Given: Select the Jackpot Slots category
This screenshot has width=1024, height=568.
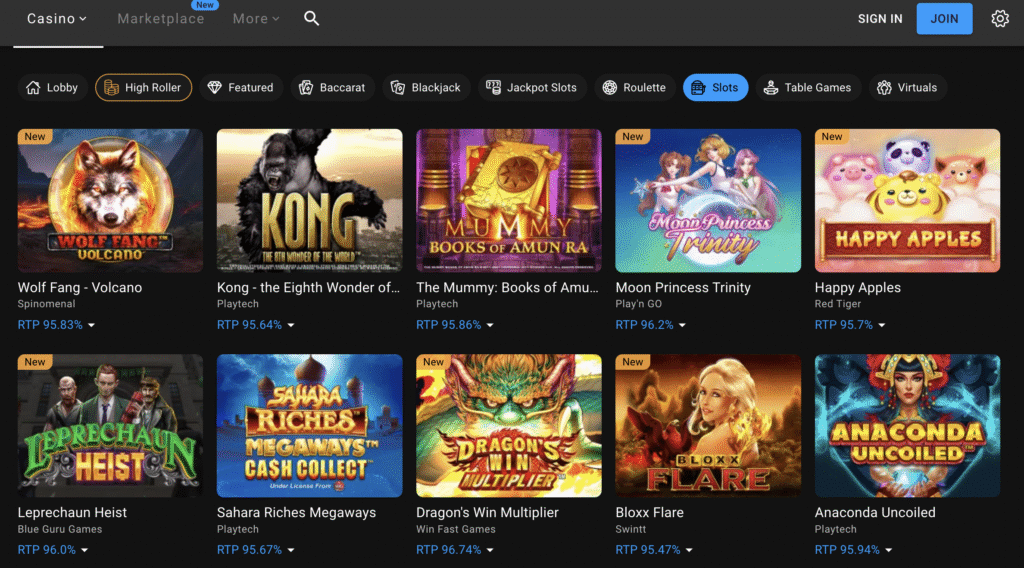Looking at the screenshot, I should pyautogui.click(x=532, y=87).
